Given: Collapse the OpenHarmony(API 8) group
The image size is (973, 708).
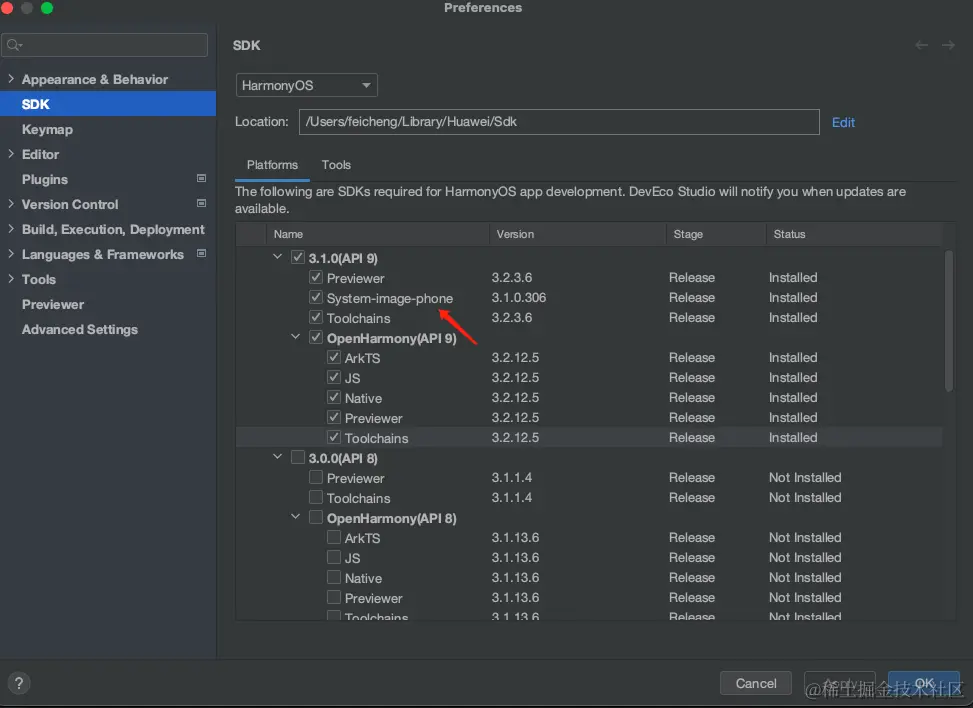Looking at the screenshot, I should click(296, 518).
